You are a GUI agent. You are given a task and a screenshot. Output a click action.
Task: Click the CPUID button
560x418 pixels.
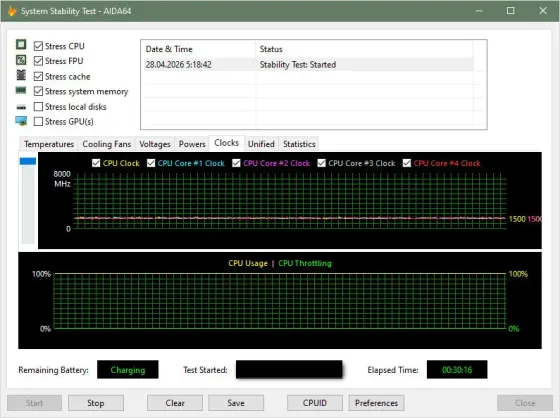[315, 403]
